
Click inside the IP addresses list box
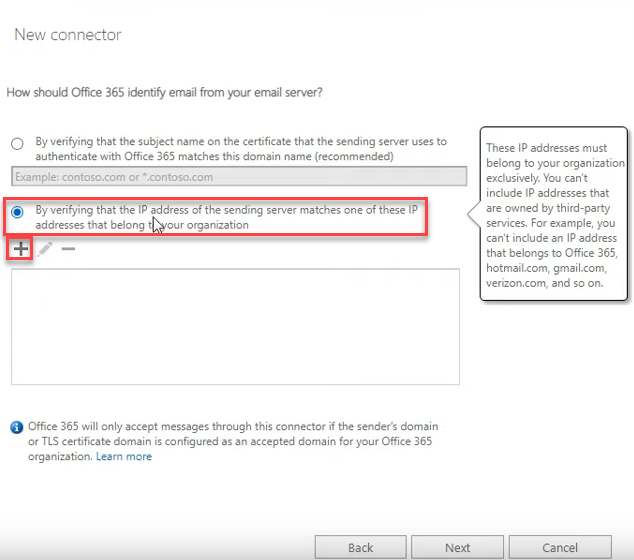coord(235,327)
